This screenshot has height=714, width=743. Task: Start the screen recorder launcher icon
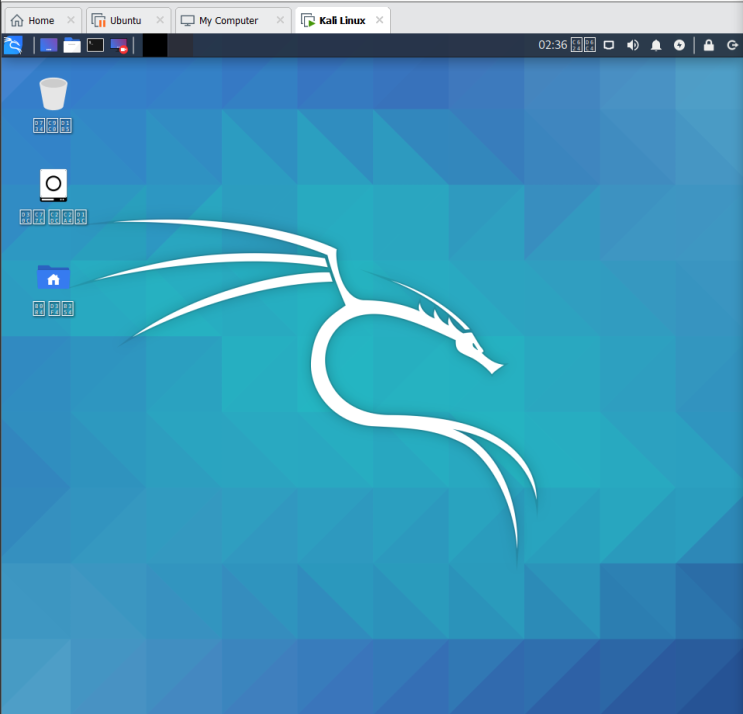119,46
